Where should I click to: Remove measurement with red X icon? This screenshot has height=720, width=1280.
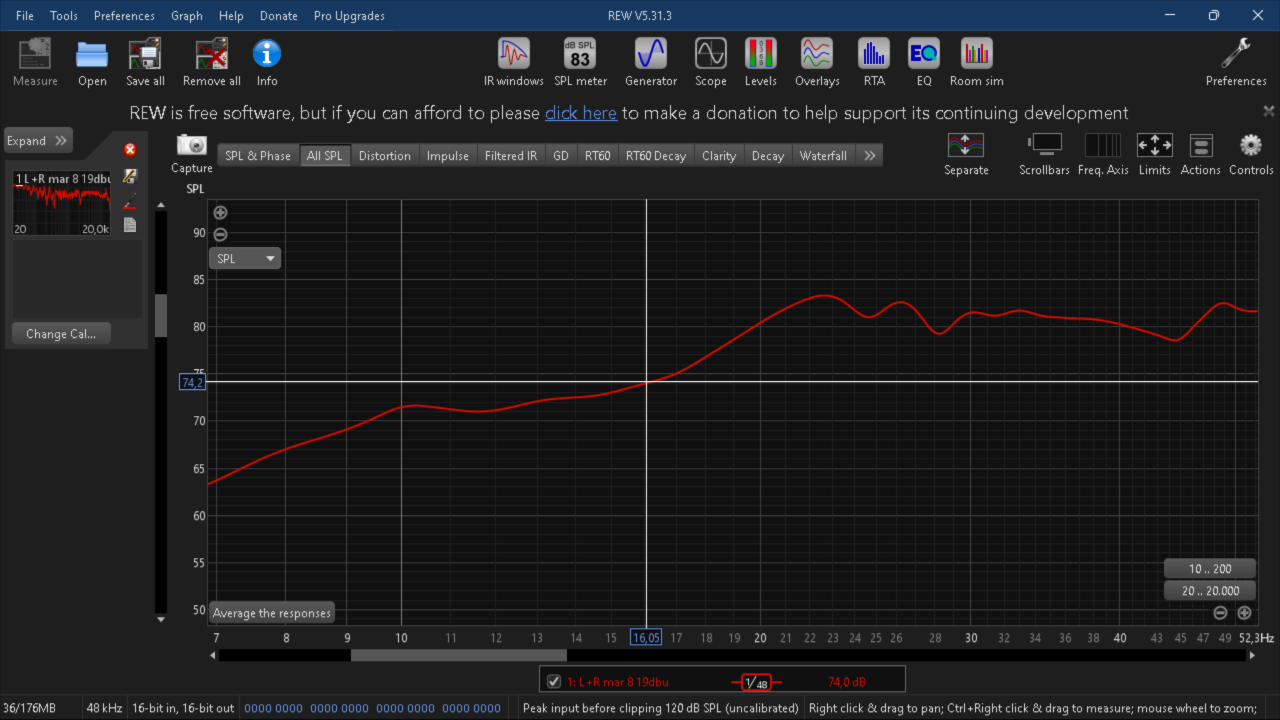pos(130,150)
